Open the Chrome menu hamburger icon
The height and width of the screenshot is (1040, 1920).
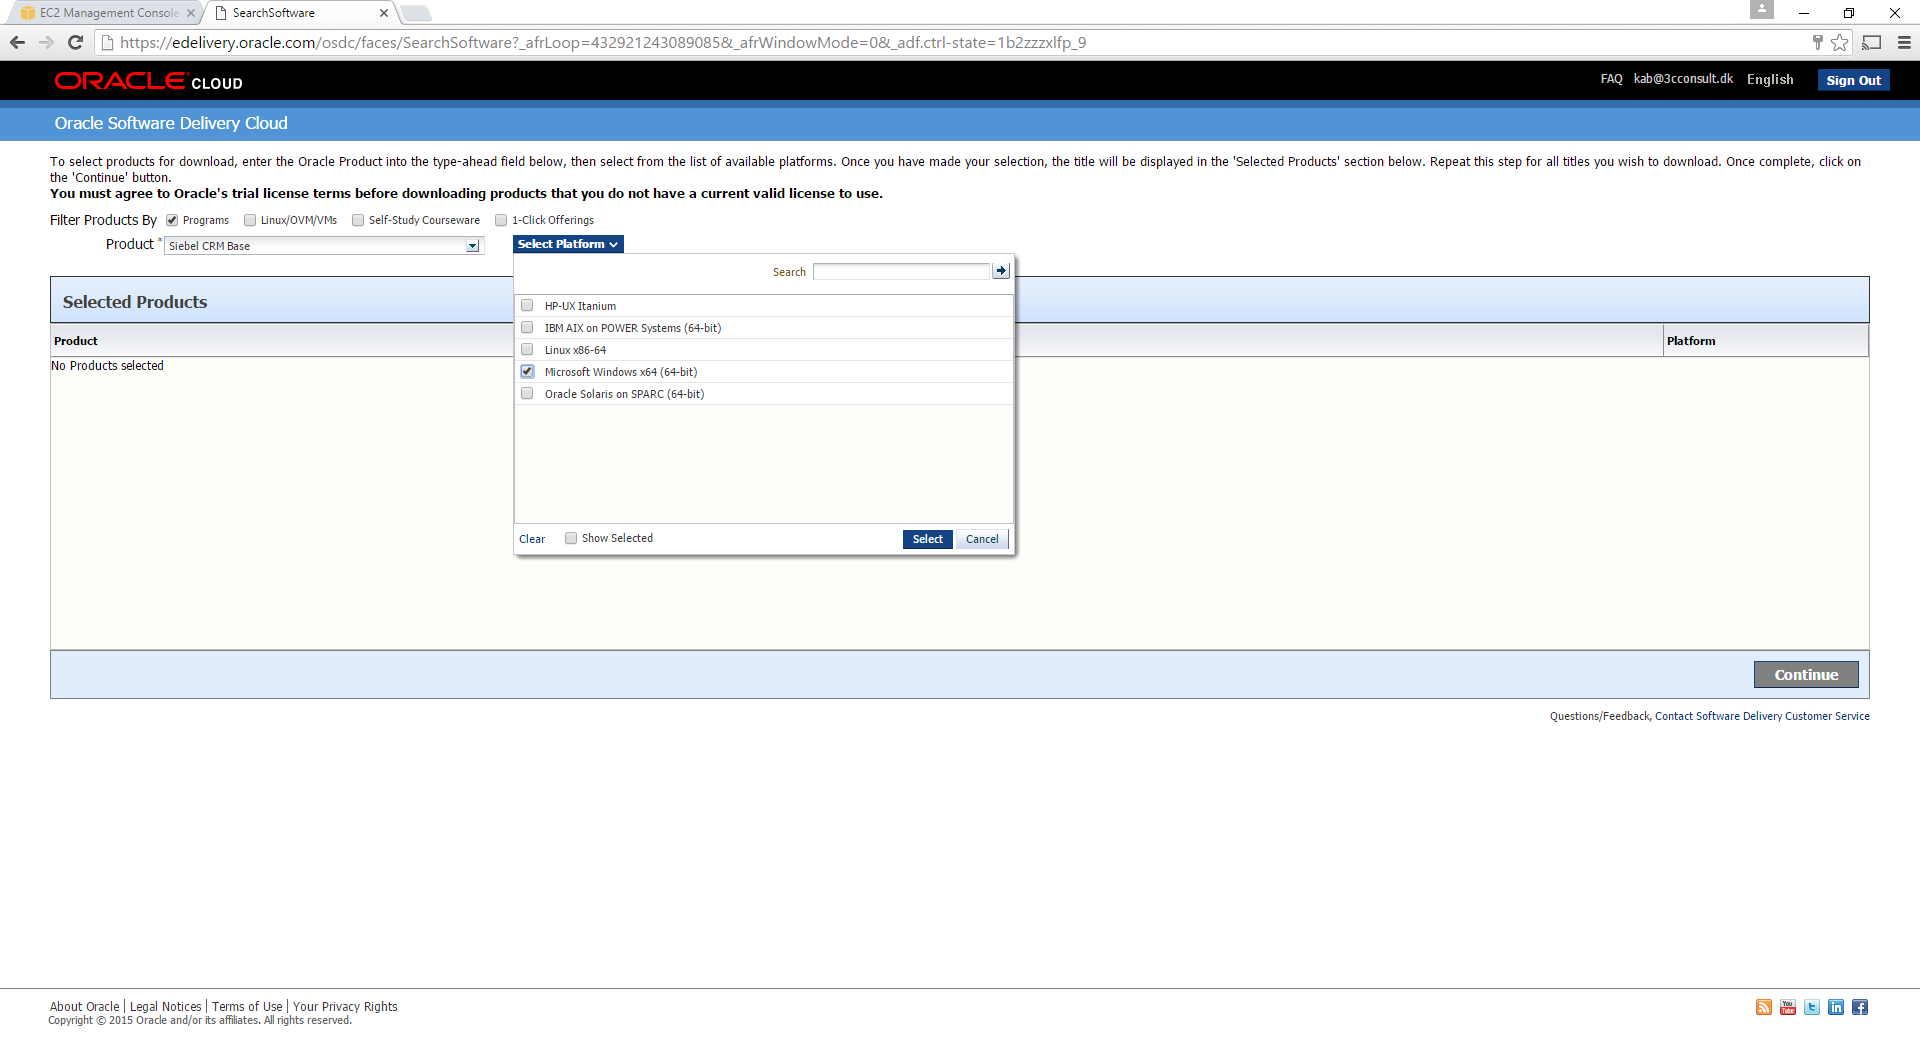coord(1904,42)
